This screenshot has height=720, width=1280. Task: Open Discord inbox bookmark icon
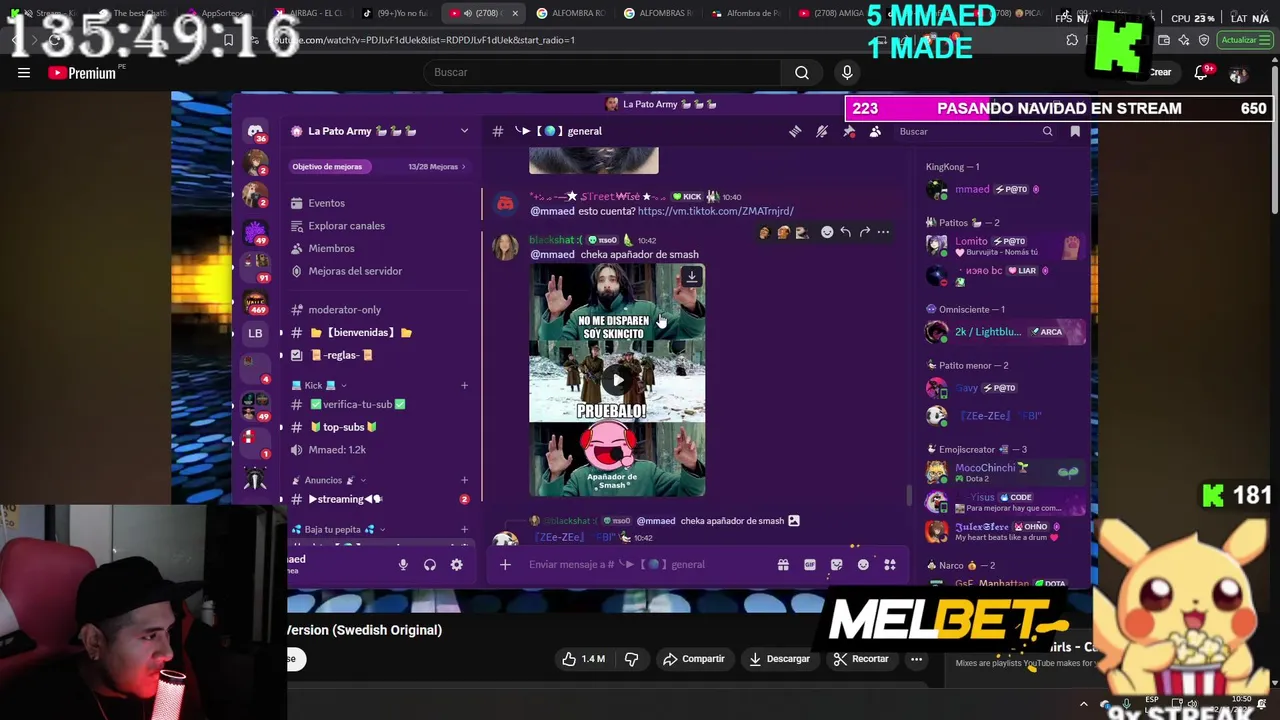point(1075,131)
